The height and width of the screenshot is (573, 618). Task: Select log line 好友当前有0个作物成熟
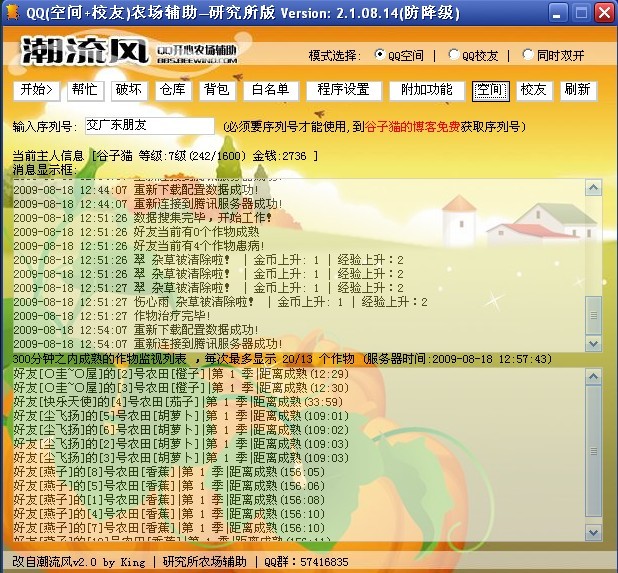[x=136, y=232]
